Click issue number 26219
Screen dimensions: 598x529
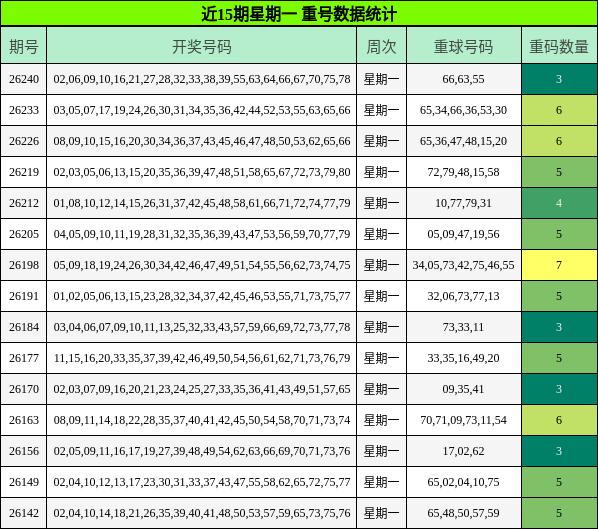coord(24,172)
